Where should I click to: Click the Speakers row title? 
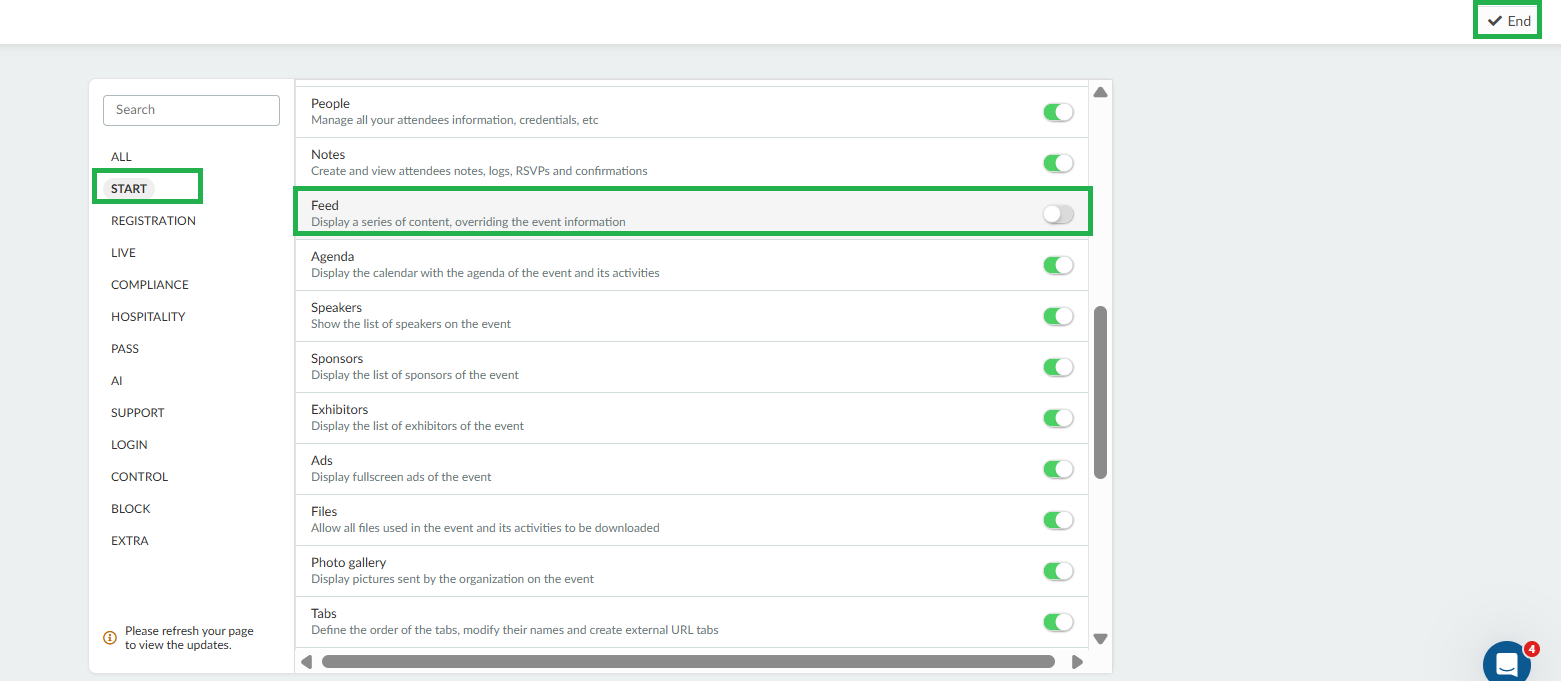[x=336, y=307]
